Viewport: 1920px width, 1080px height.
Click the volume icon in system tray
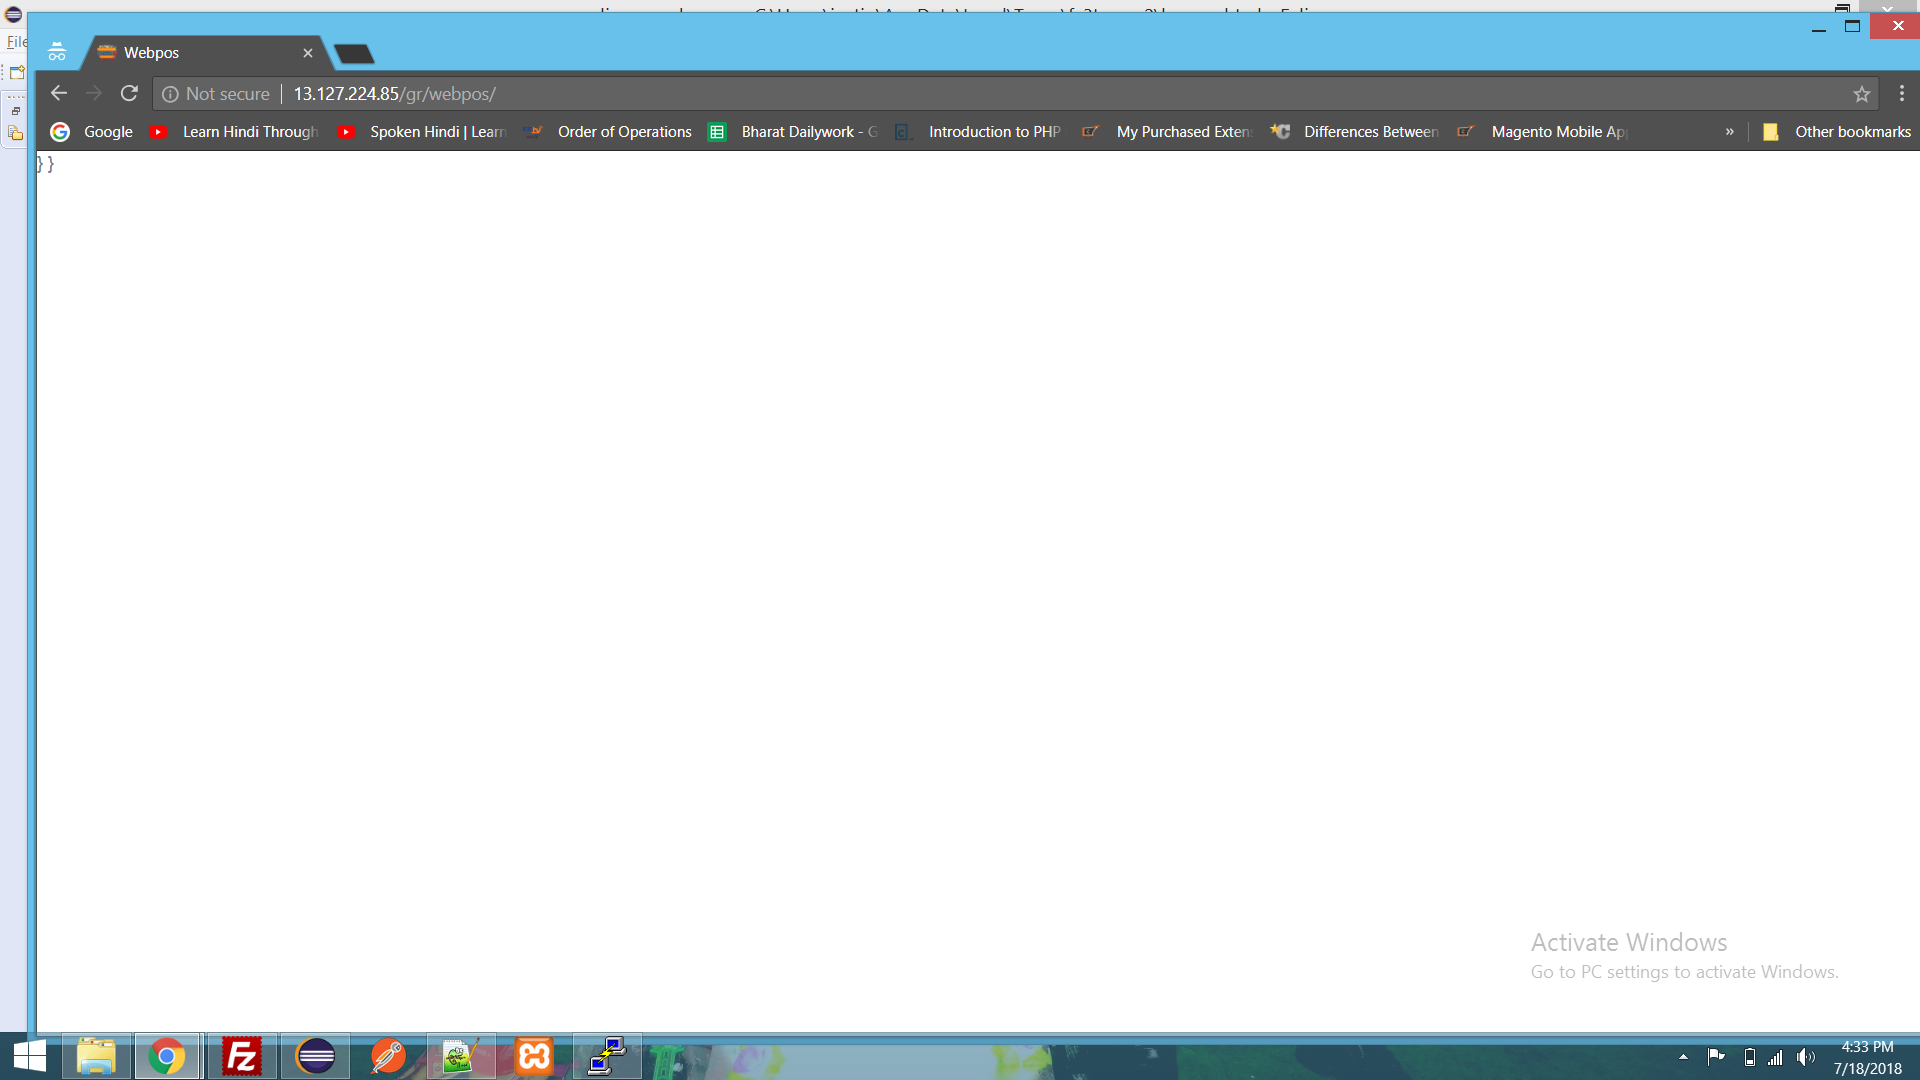click(x=1805, y=1057)
